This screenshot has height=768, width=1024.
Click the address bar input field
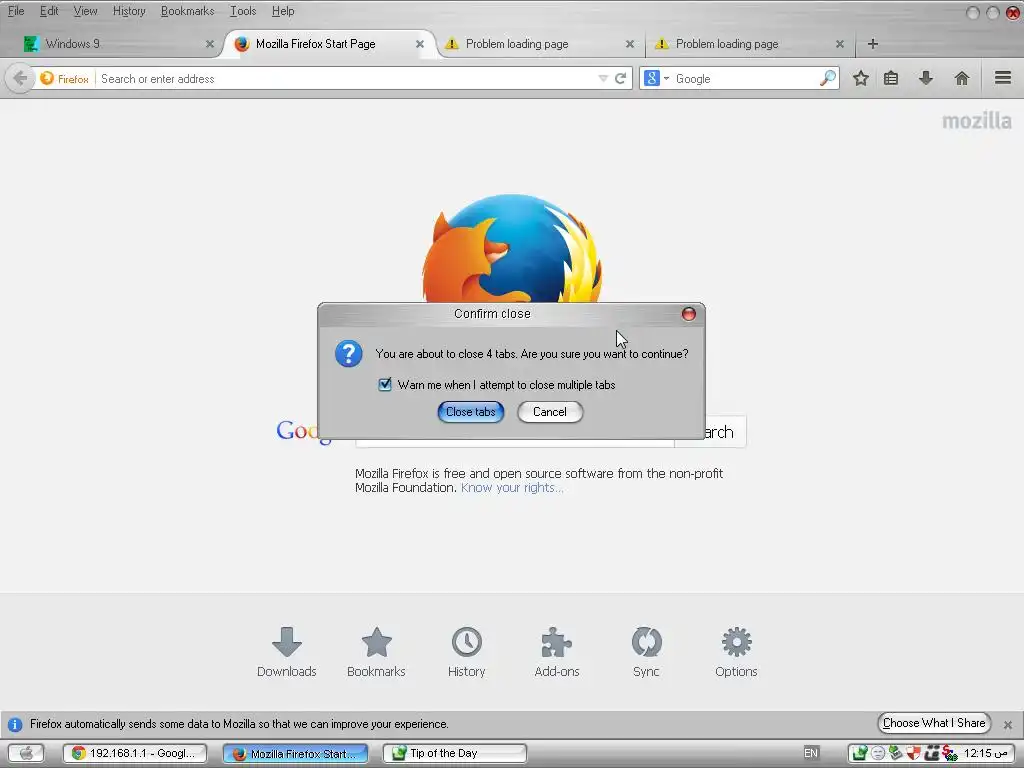(x=346, y=78)
